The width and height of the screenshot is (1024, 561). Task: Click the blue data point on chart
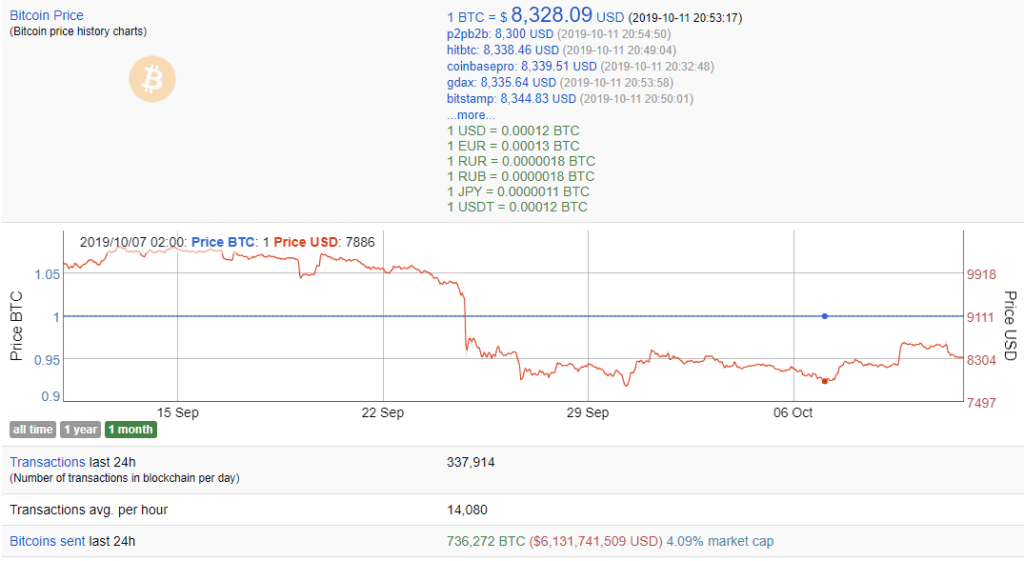coord(824,316)
